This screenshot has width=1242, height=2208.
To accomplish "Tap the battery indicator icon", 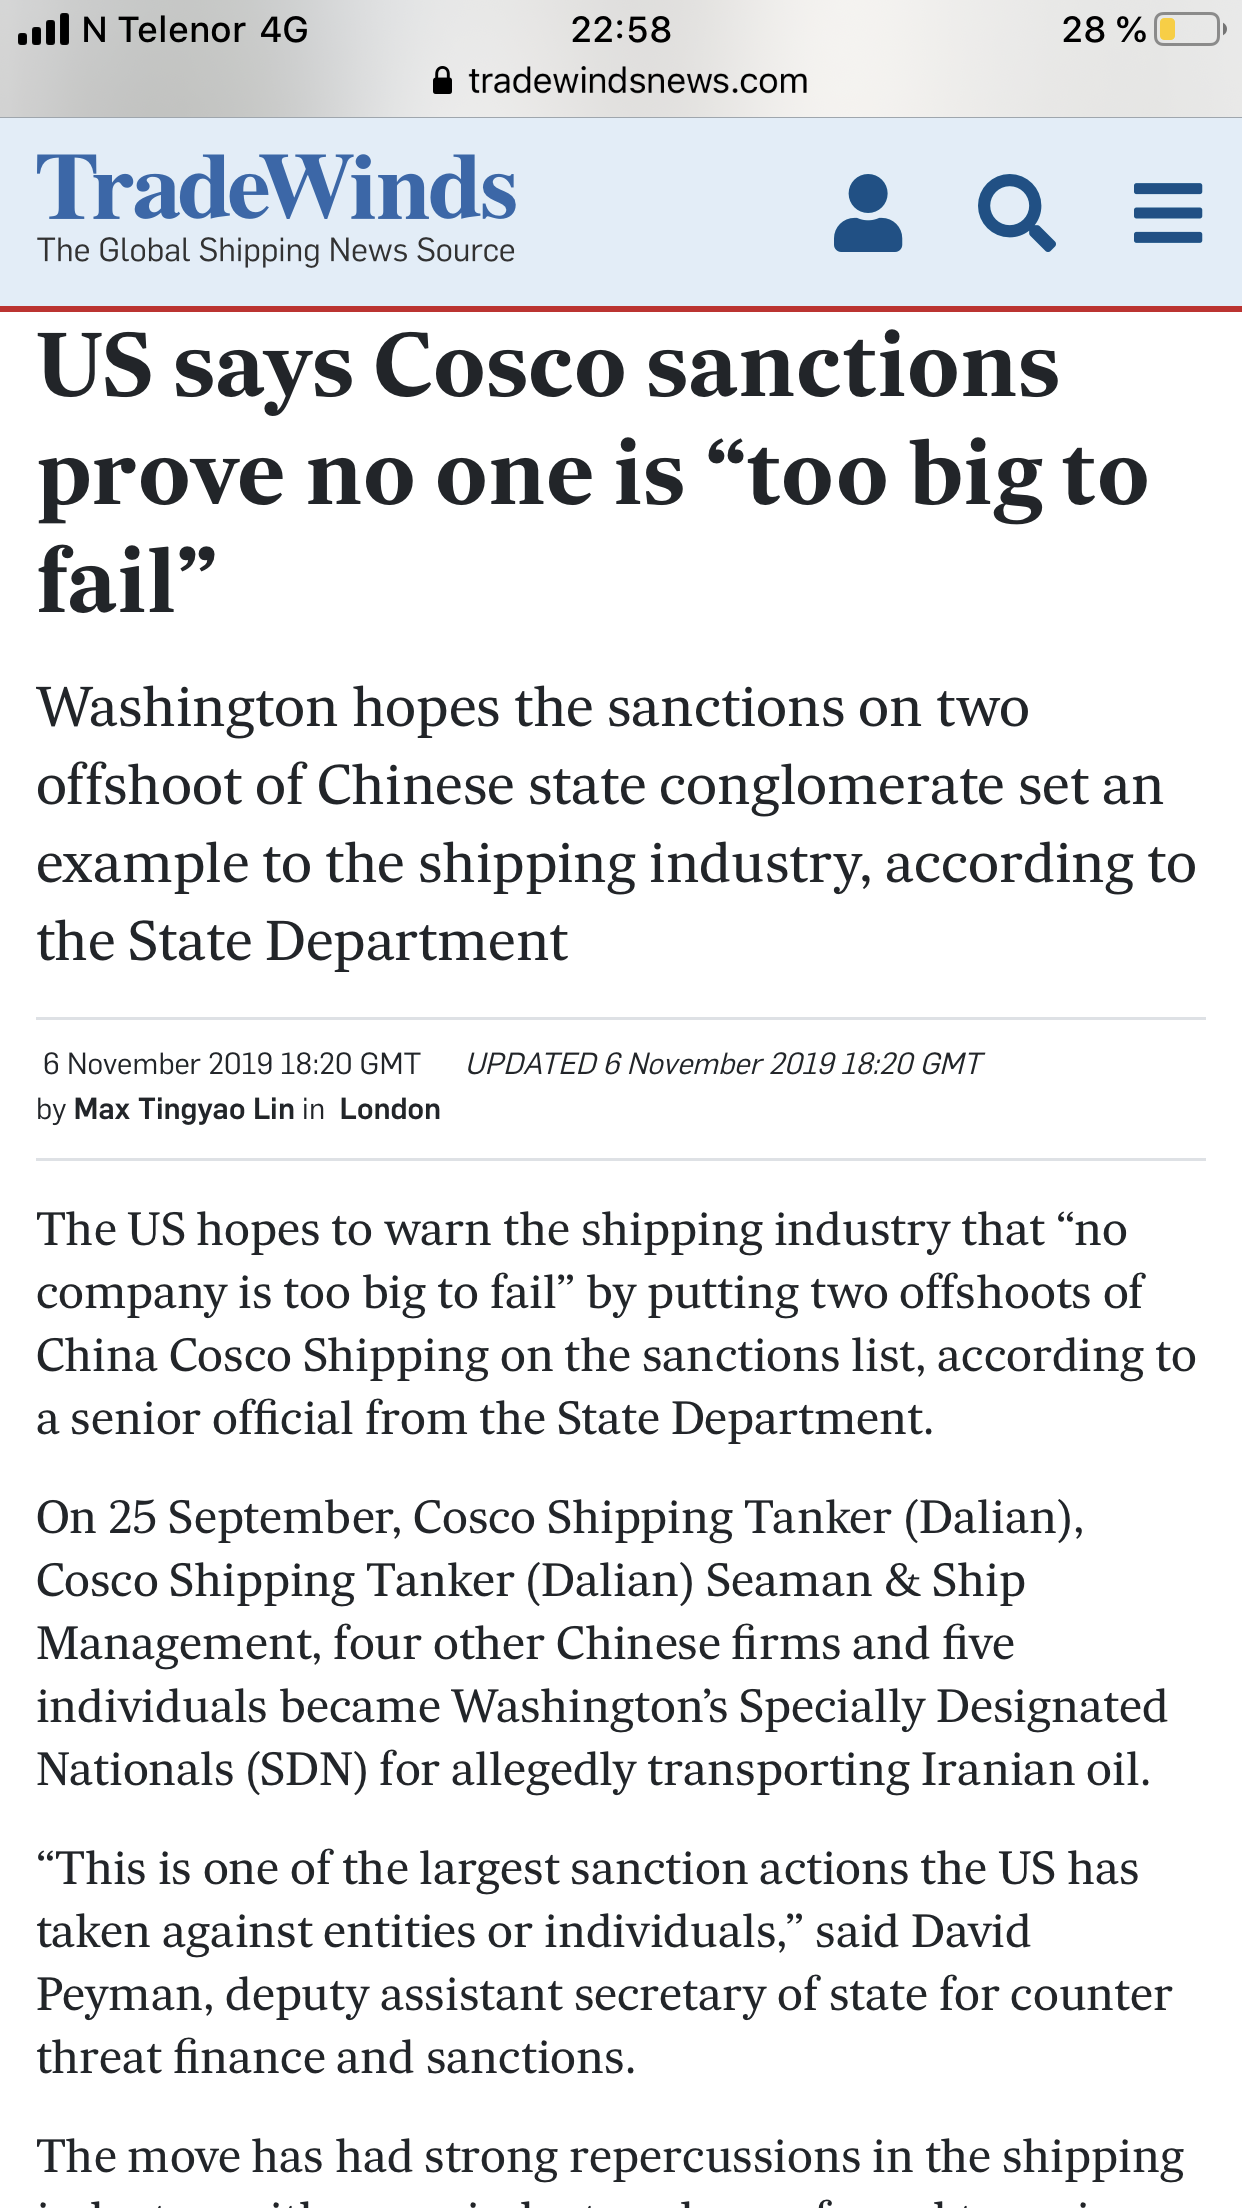I will click(1190, 29).
